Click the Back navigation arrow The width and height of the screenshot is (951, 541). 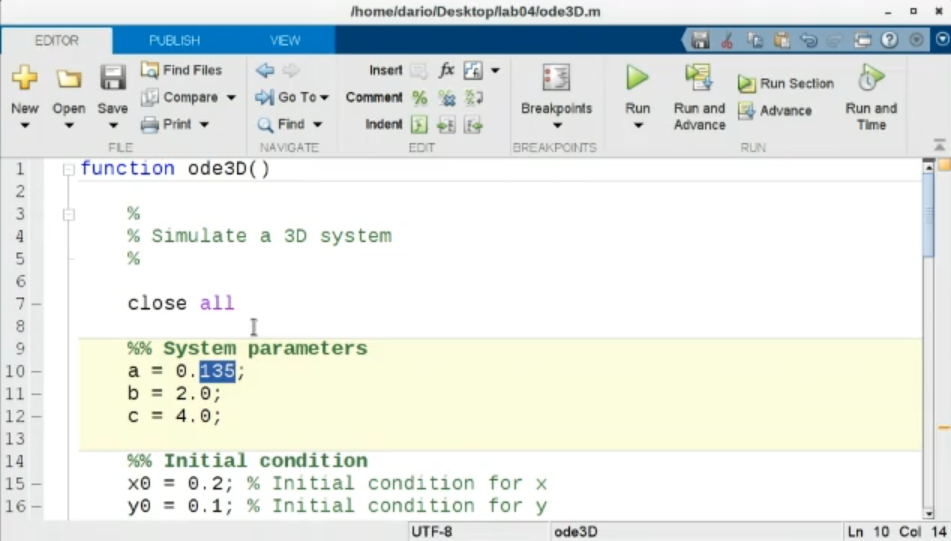[x=264, y=70]
